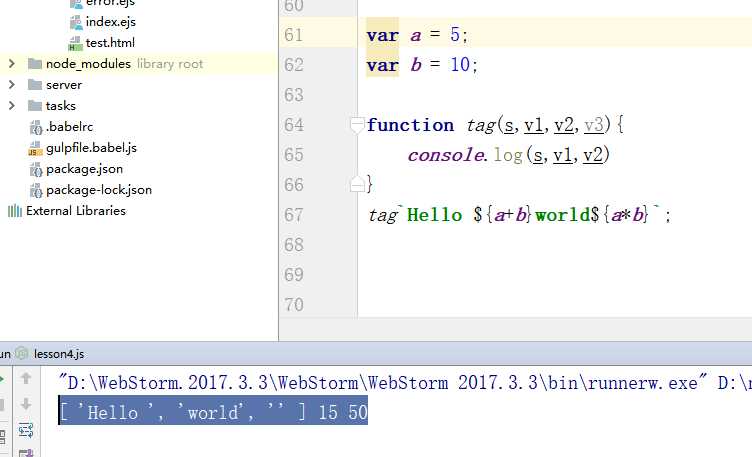The height and width of the screenshot is (457, 752).
Task: Click the package-lock.json file icon
Action: (x=35, y=190)
